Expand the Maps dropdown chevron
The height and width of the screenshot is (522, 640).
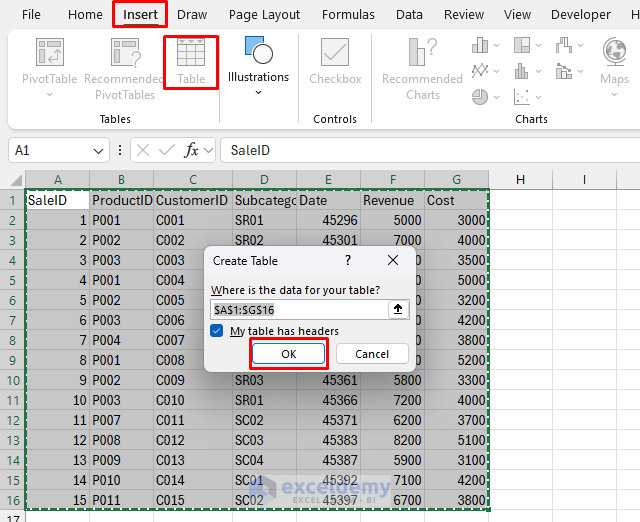[x=614, y=95]
